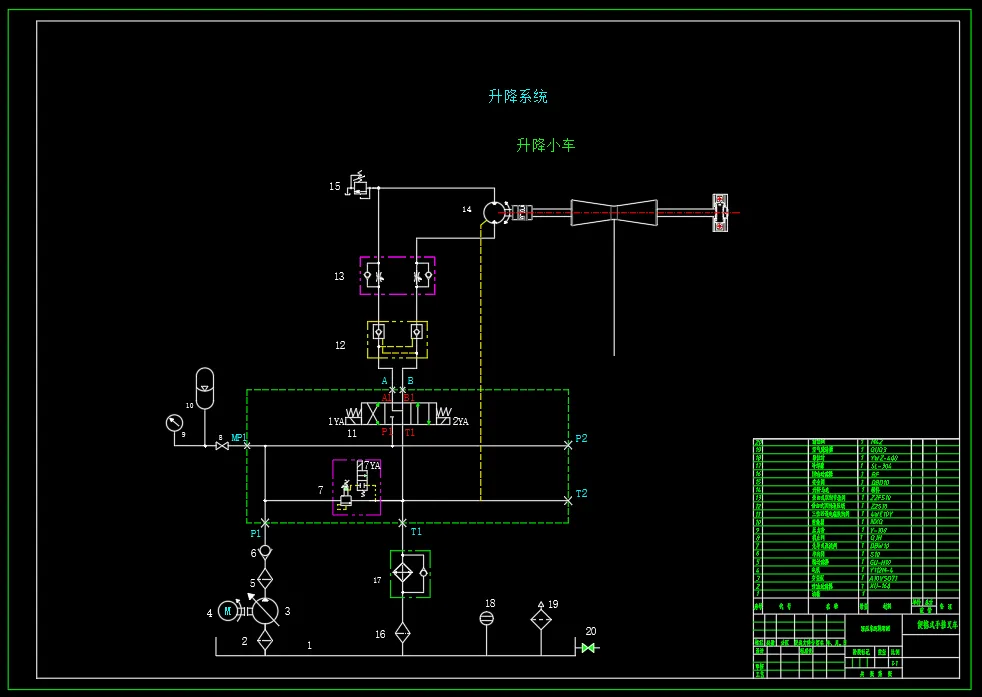Select the magenta solenoid relief valve block 7
Image resolution: width=982 pixels, height=697 pixels.
click(x=356, y=488)
